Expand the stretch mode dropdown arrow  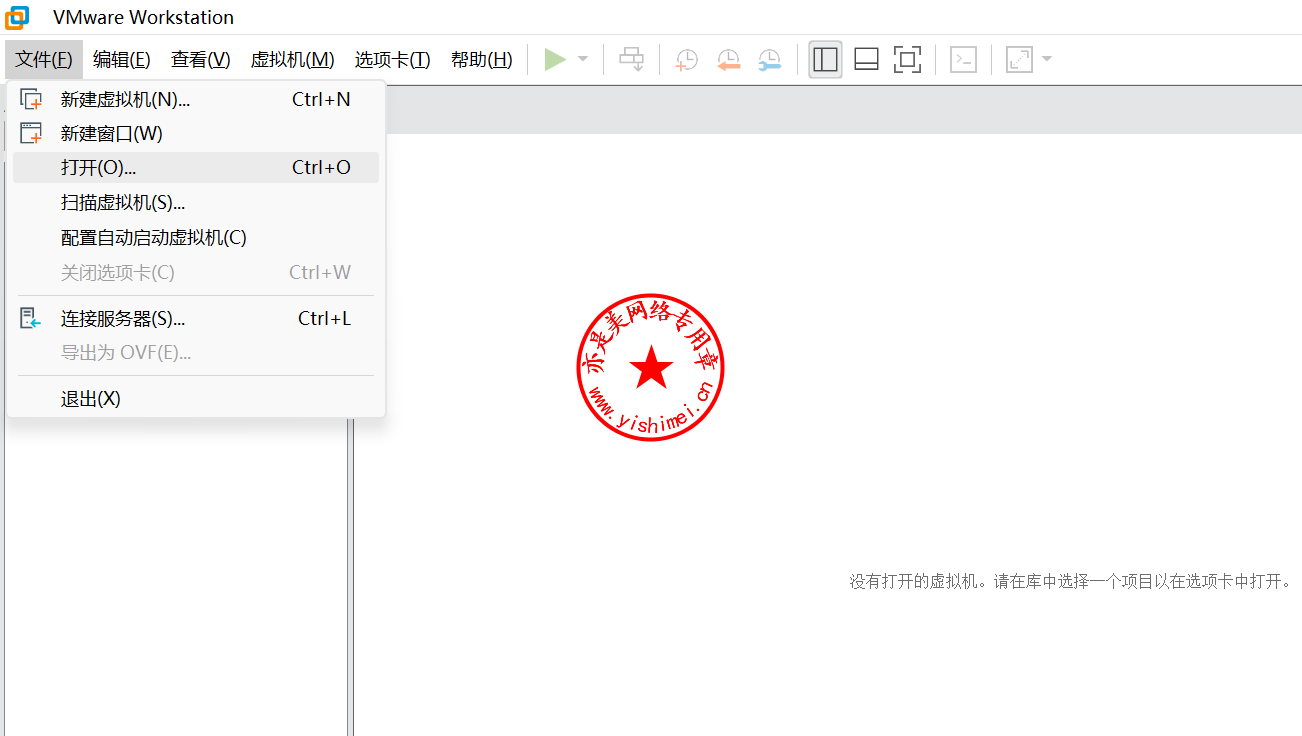(x=1047, y=60)
